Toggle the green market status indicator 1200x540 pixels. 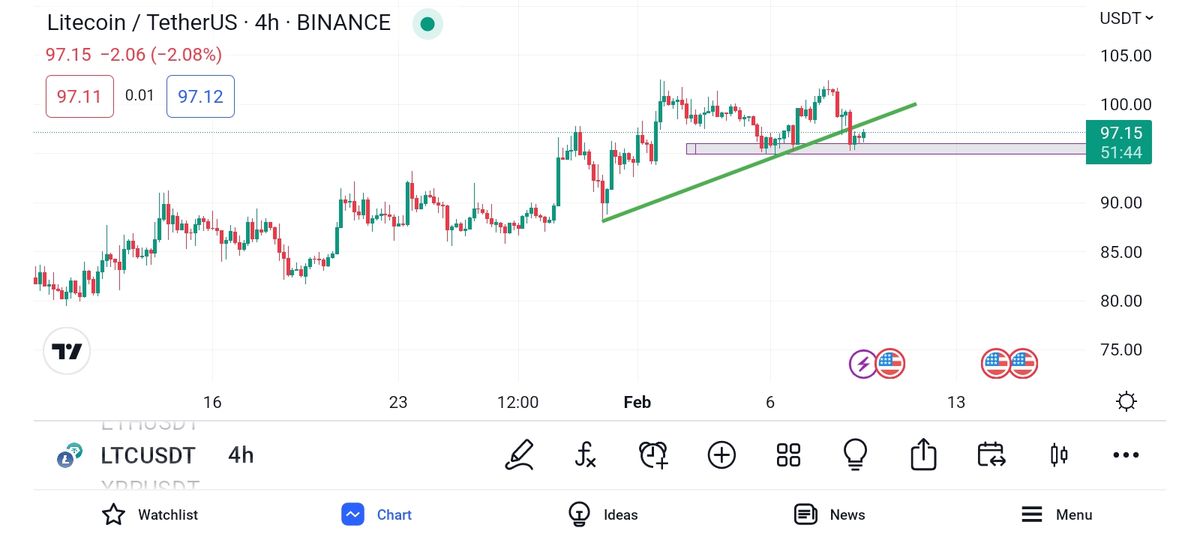[428, 24]
